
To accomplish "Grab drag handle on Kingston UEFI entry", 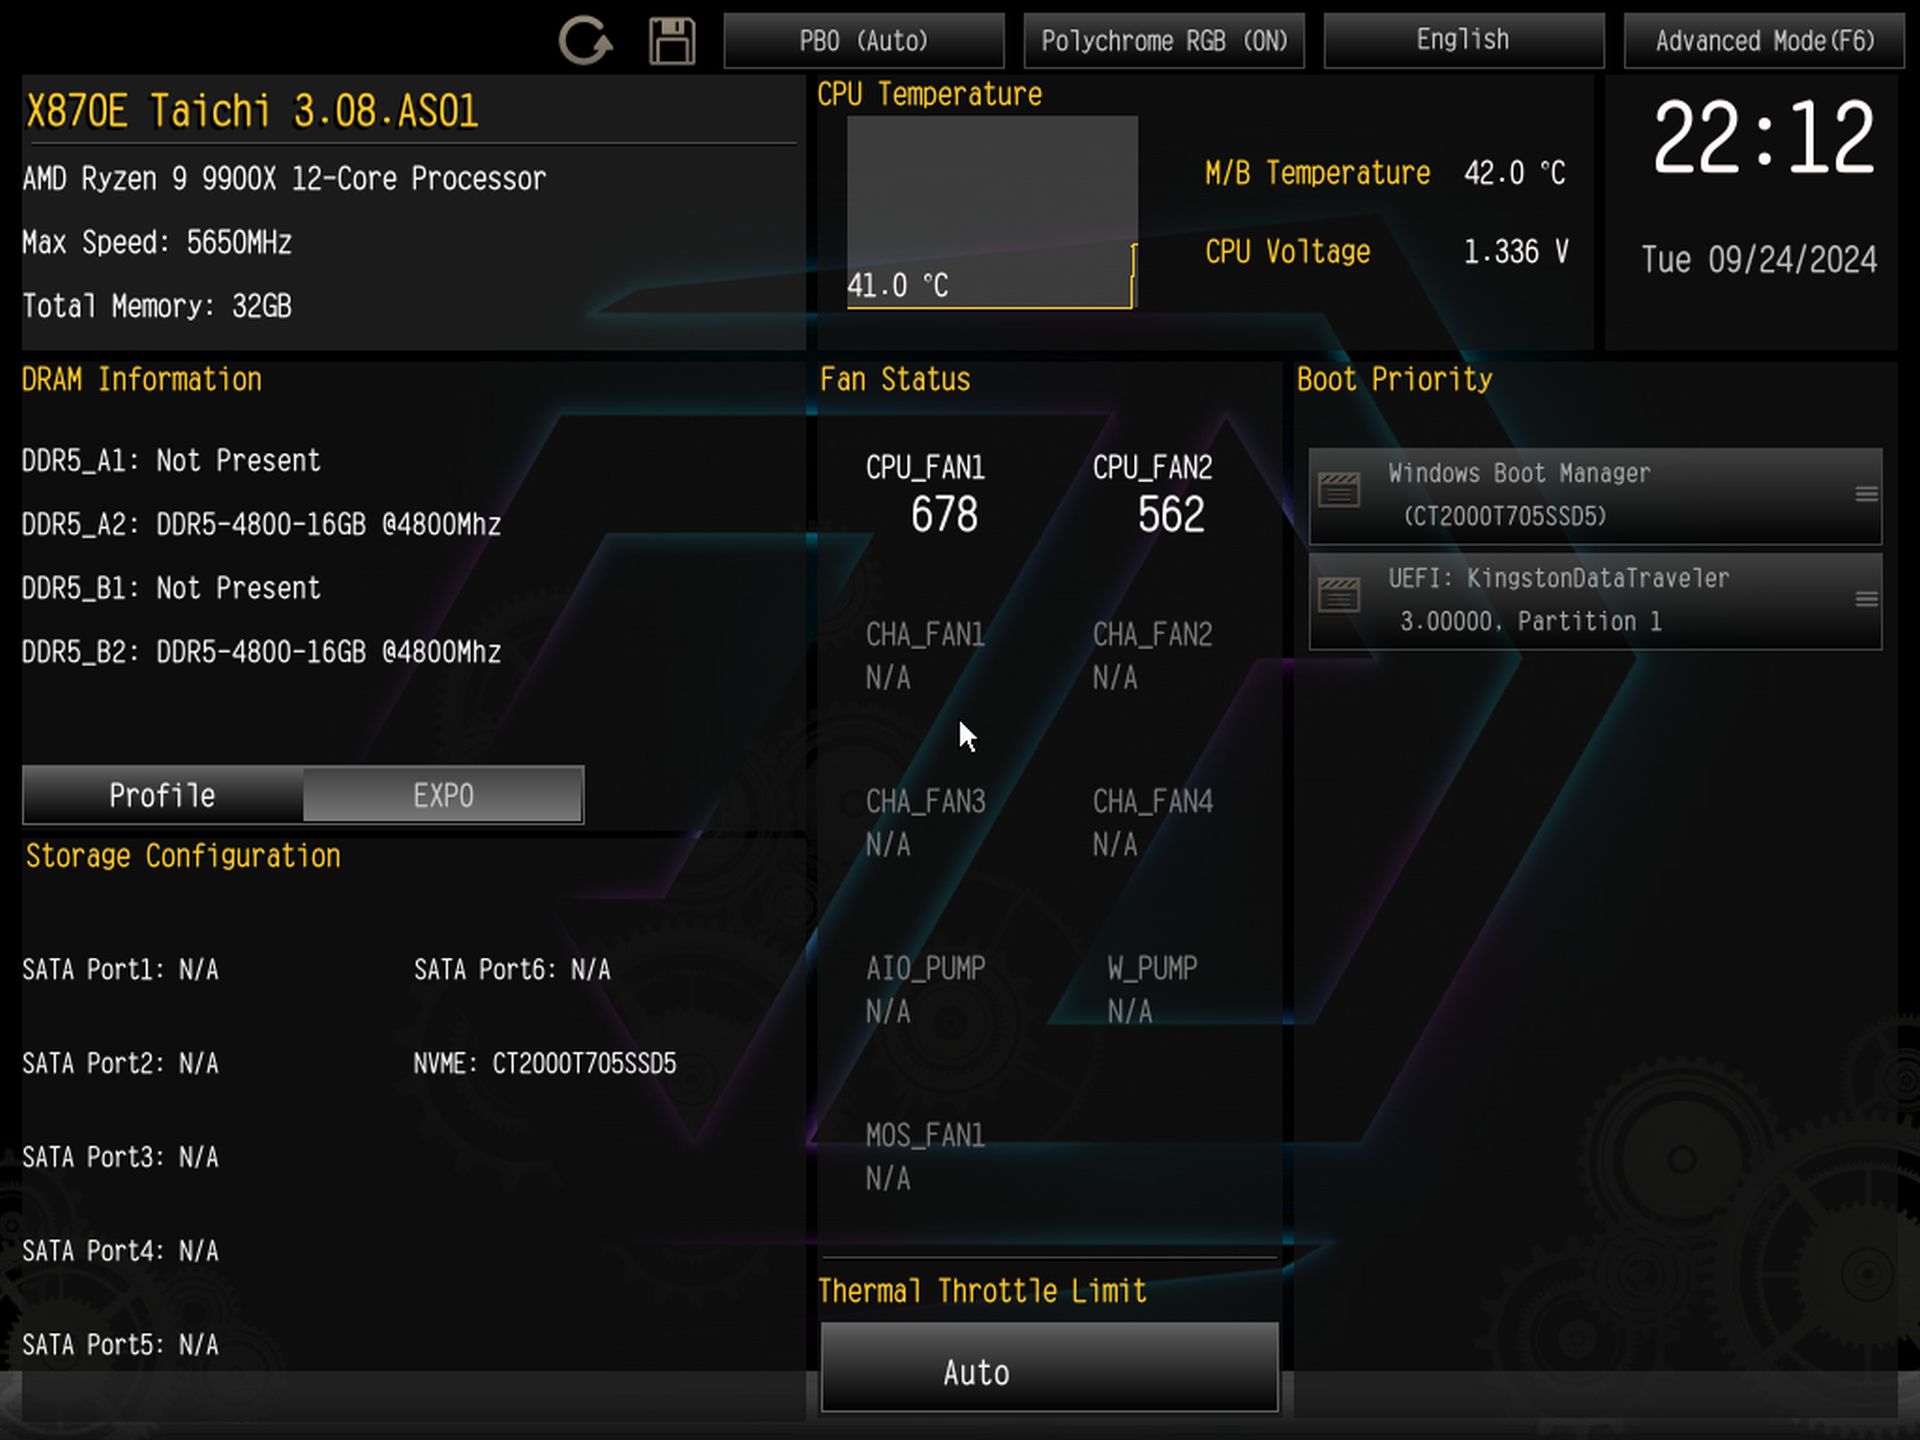I will click(1865, 599).
